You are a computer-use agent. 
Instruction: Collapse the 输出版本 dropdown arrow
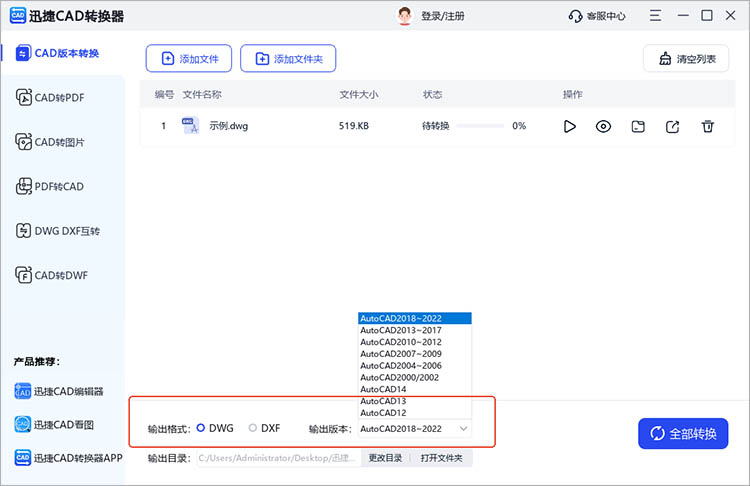463,429
